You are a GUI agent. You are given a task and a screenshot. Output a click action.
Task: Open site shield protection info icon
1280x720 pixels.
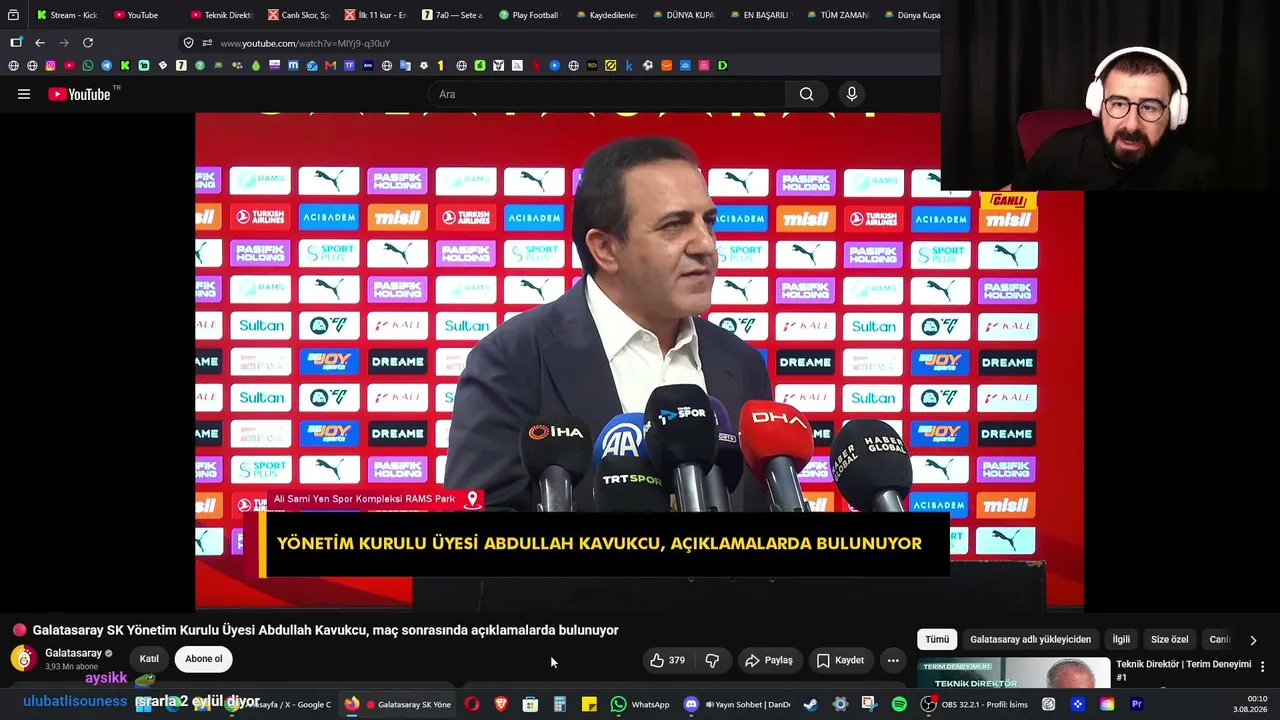tap(188, 43)
